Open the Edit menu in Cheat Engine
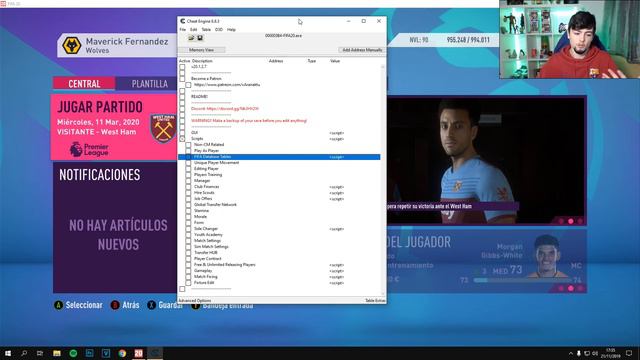This screenshot has height=360, width=640. (193, 30)
